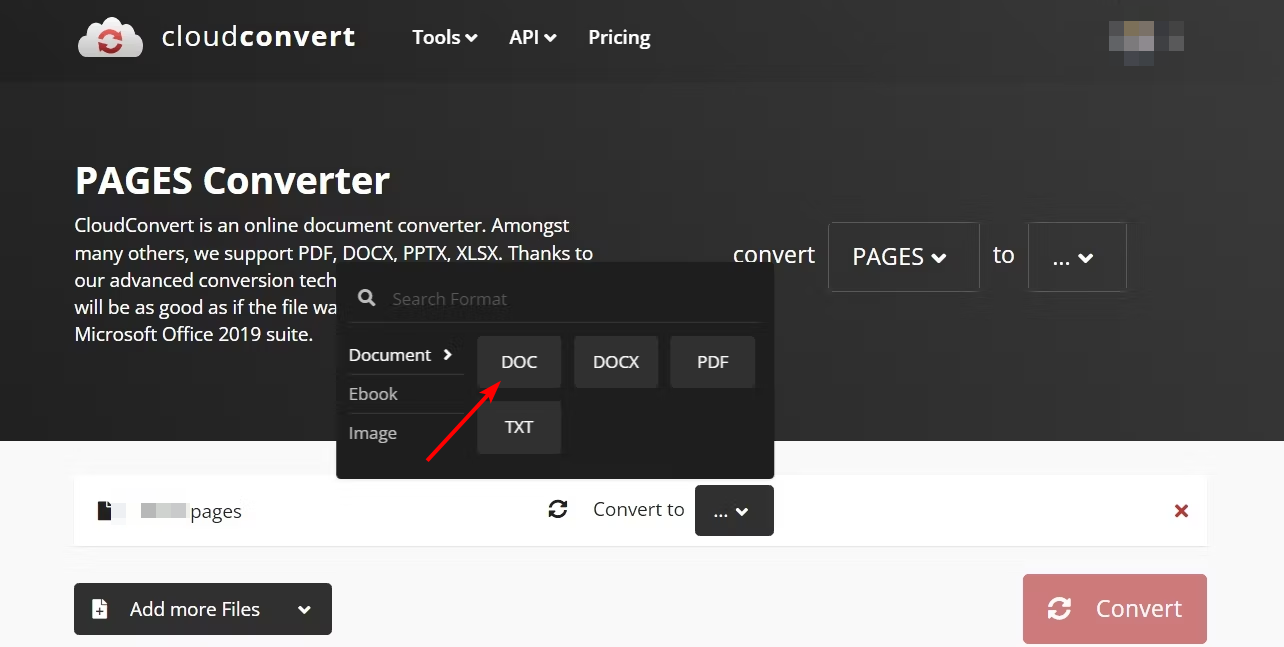Screen dimensions: 1284x647
Task: Click the file icon of the pages file
Action: point(105,511)
